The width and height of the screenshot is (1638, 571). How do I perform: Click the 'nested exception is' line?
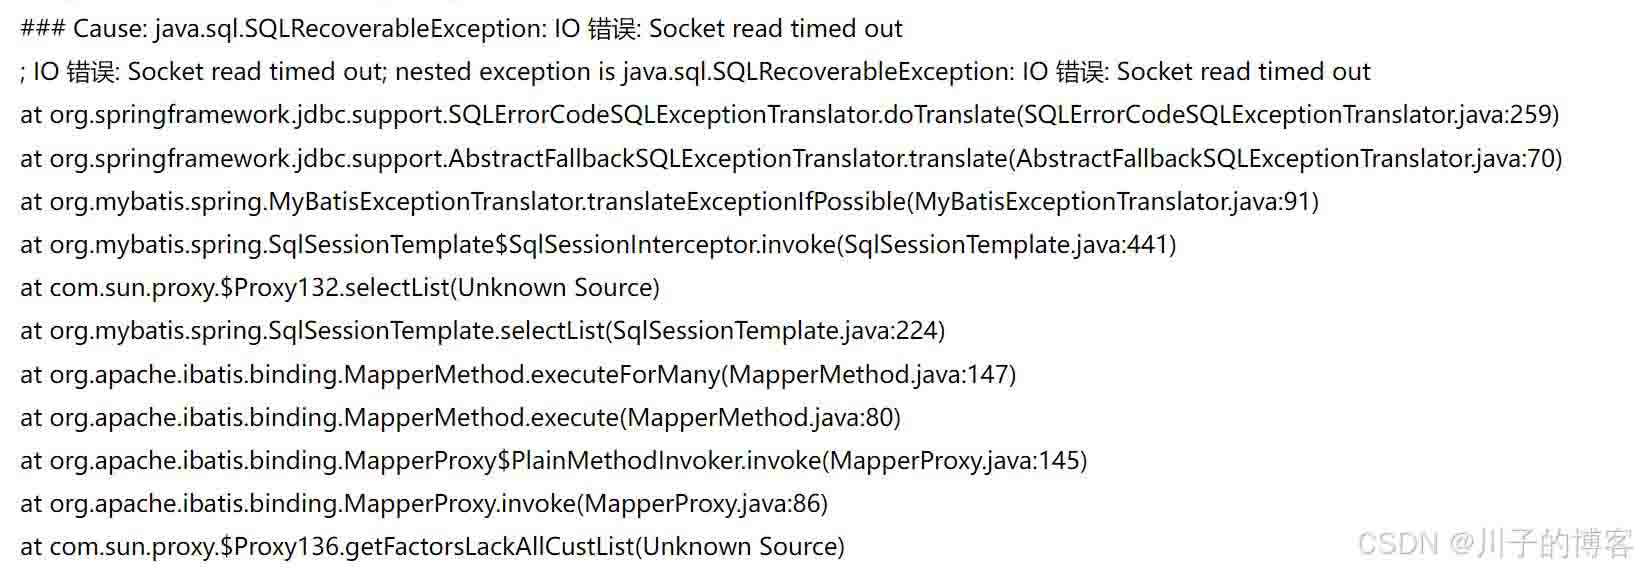pos(695,72)
